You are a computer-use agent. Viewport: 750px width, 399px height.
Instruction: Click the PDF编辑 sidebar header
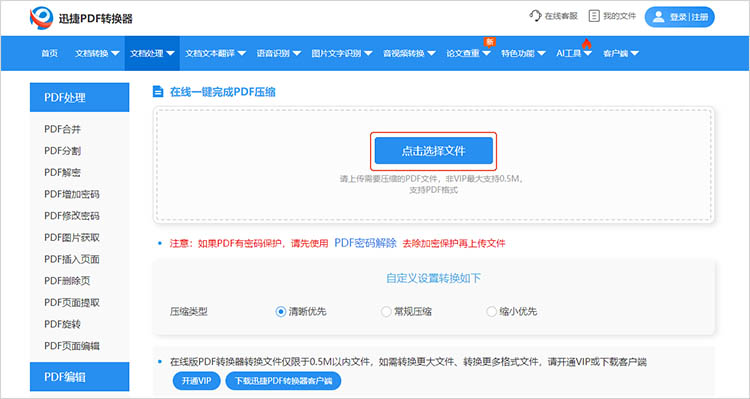(79, 377)
